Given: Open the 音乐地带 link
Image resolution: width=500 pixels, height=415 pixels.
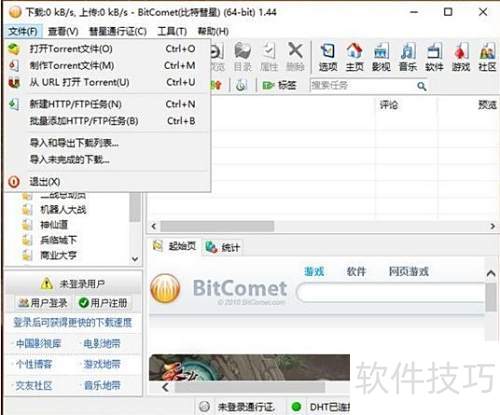Looking at the screenshot, I should 102,386.
